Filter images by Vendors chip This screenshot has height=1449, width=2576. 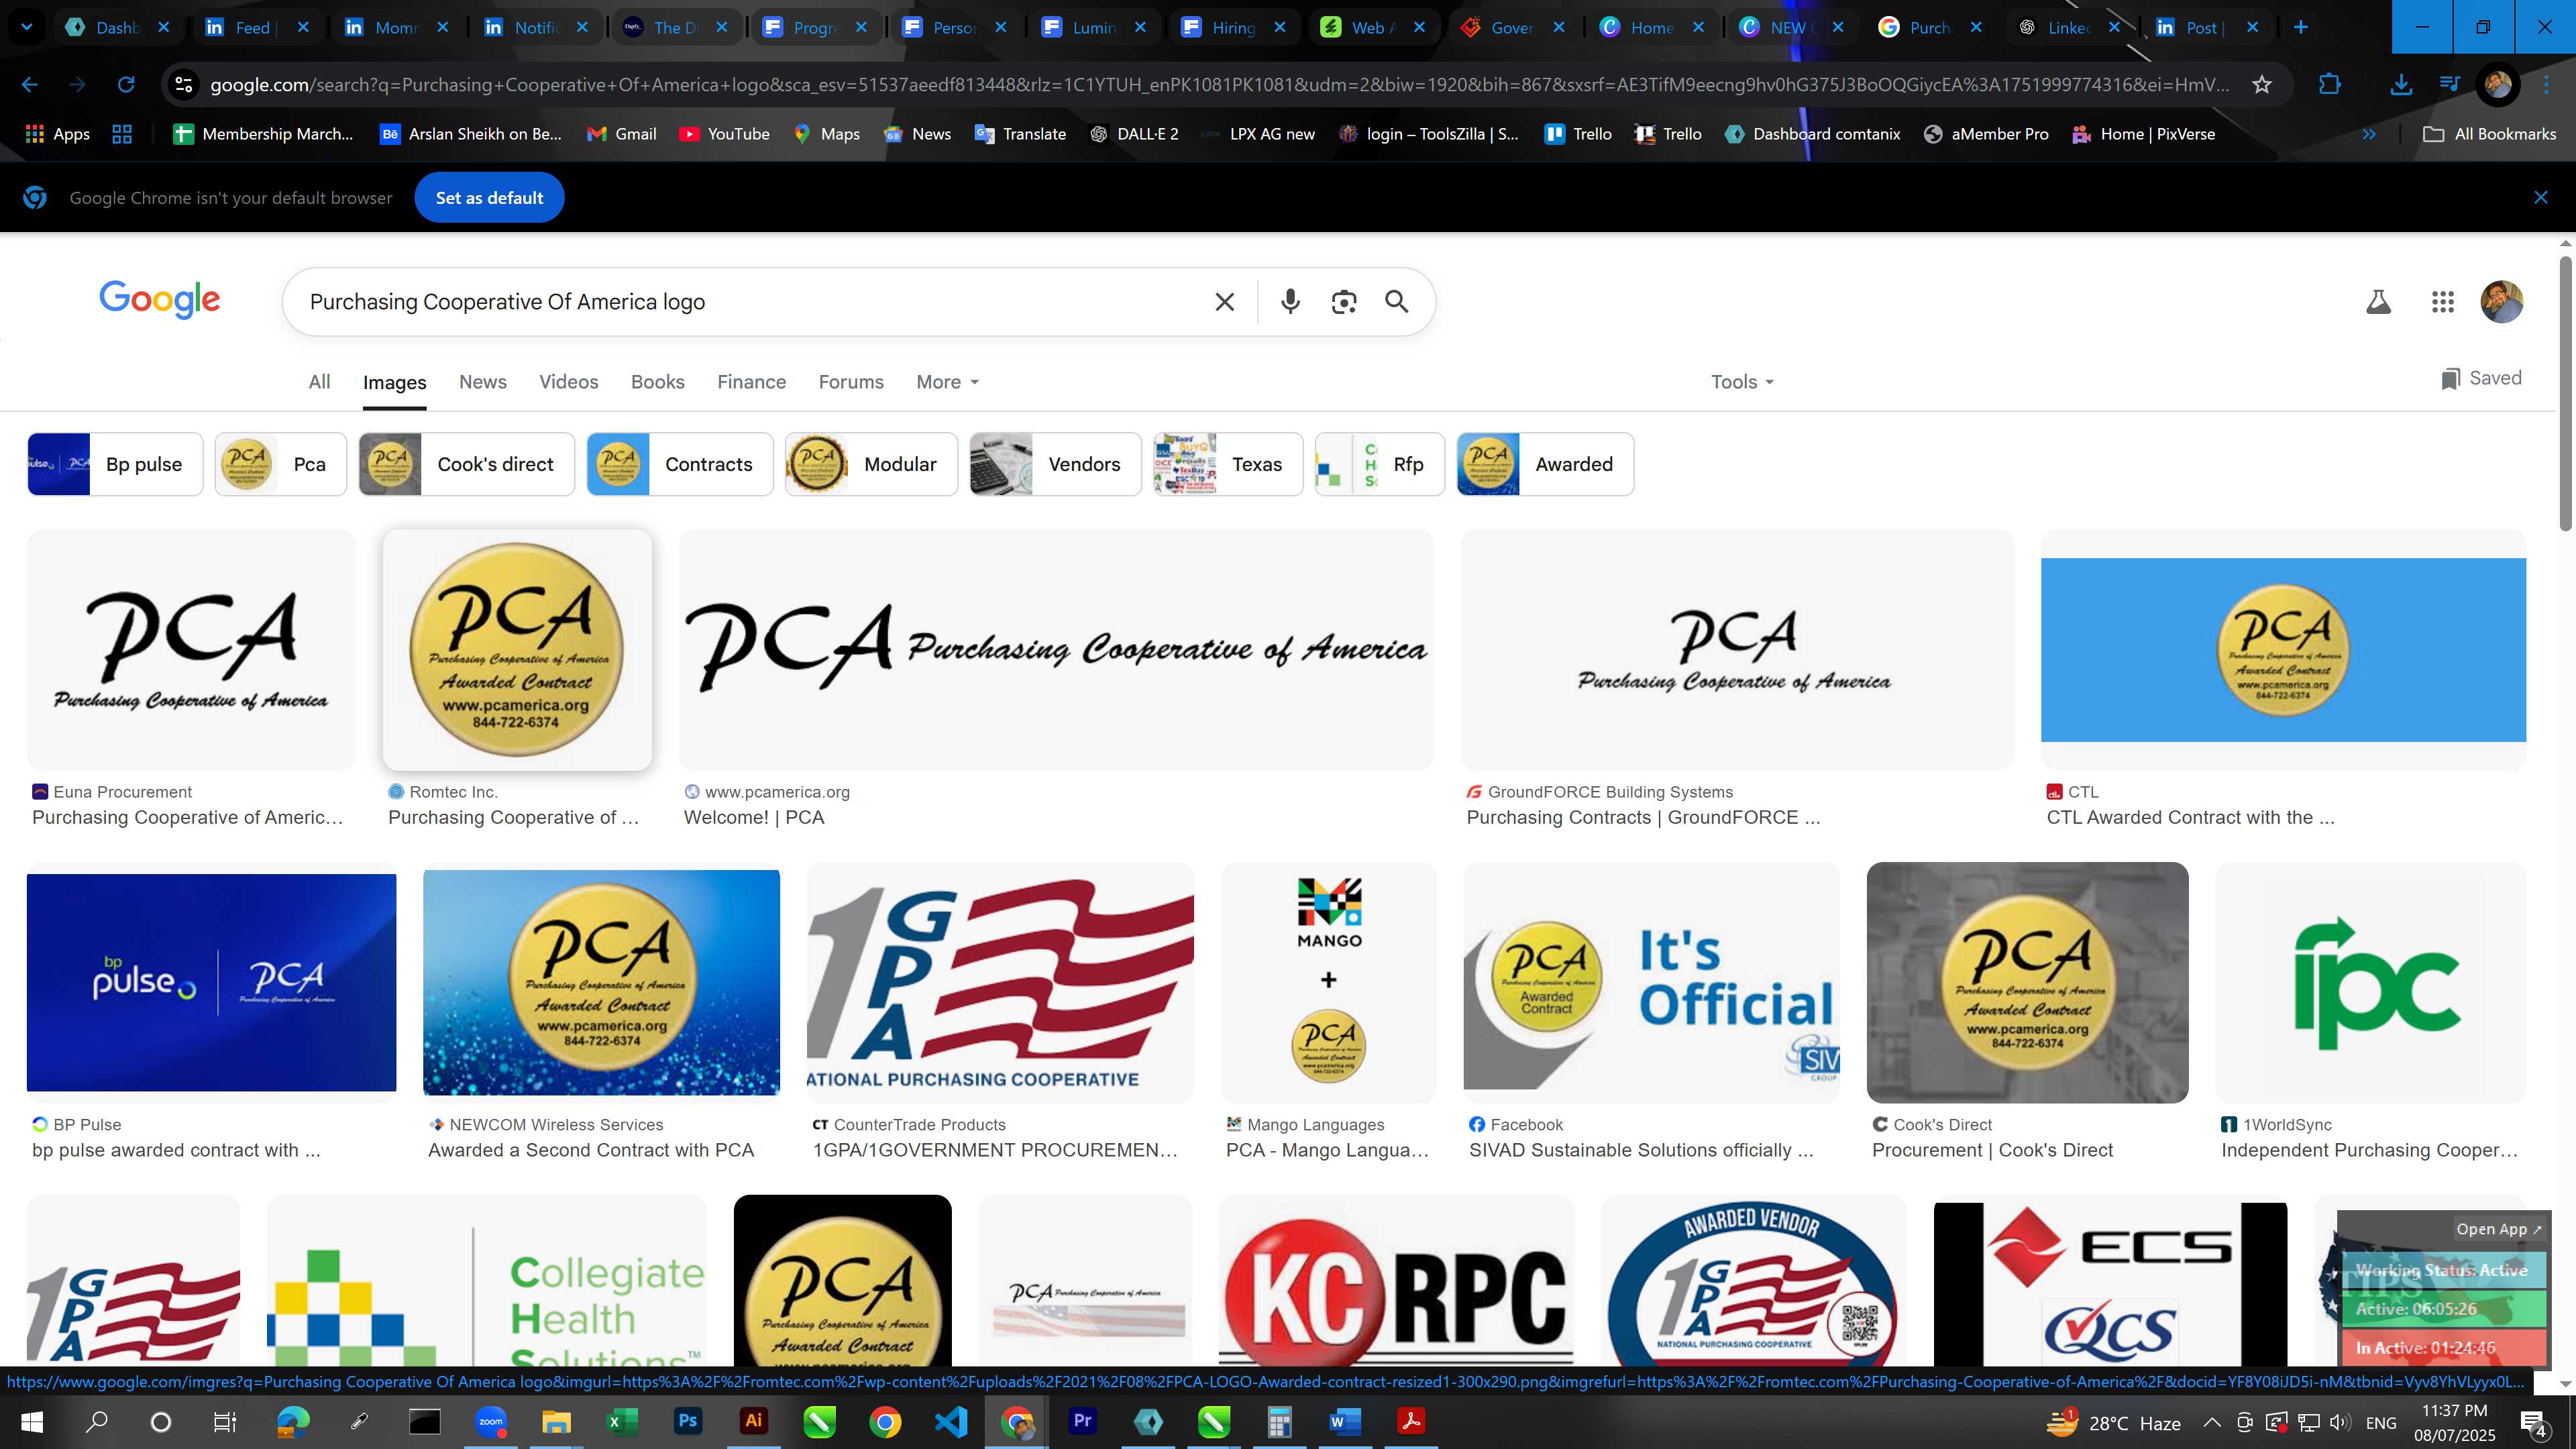tap(1055, 464)
